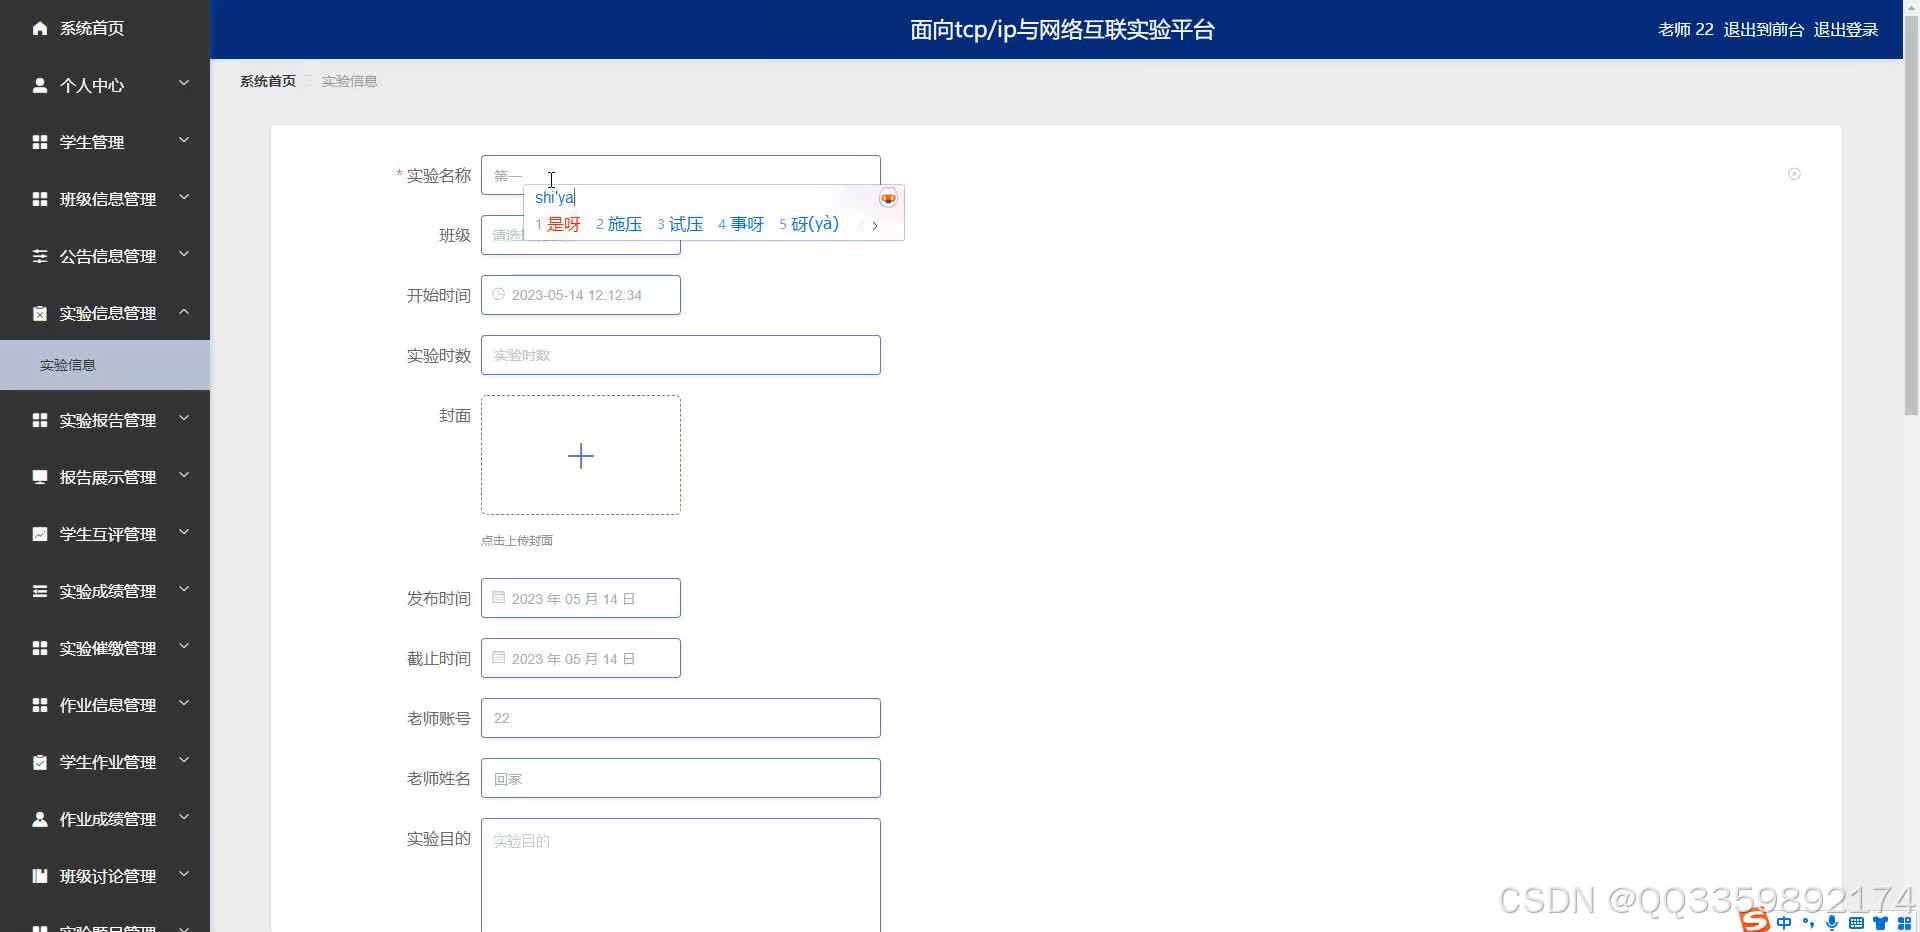Click the 实验时数 input field
The image size is (1920, 932).
pos(681,355)
